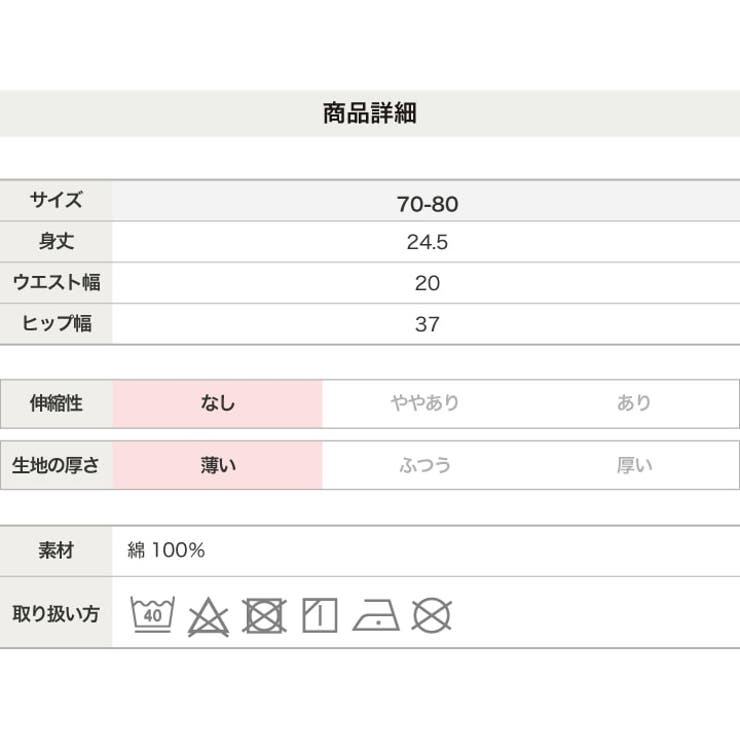Click the 40 degree wash icon
The height and width of the screenshot is (740, 740).
[152, 614]
